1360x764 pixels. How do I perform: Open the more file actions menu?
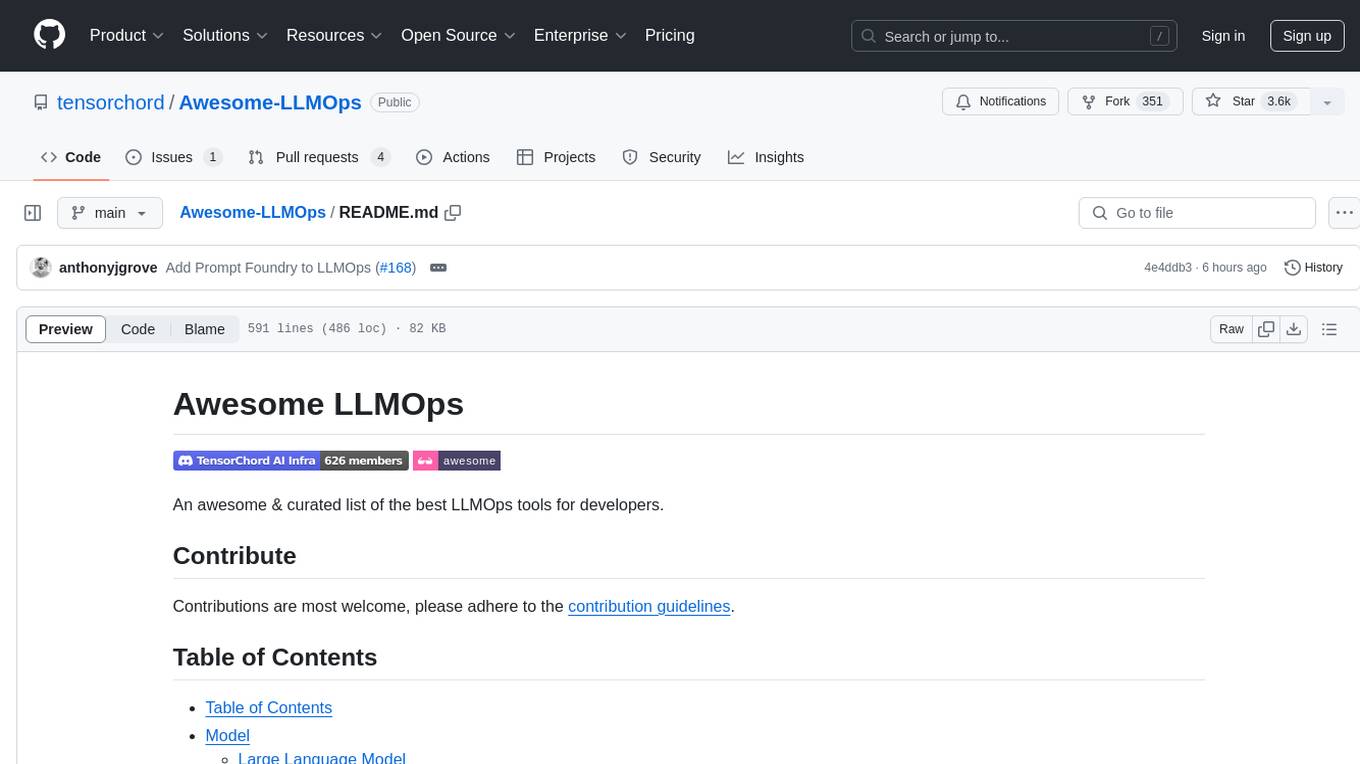pyautogui.click(x=1344, y=213)
